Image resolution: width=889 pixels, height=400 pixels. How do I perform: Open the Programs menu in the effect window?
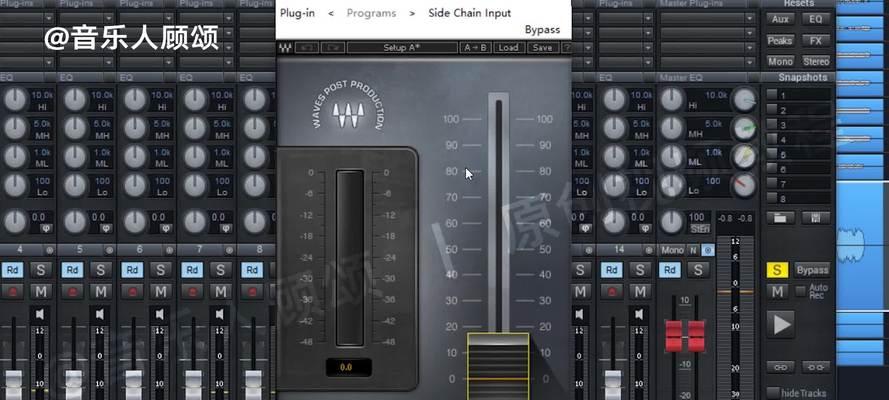click(372, 12)
